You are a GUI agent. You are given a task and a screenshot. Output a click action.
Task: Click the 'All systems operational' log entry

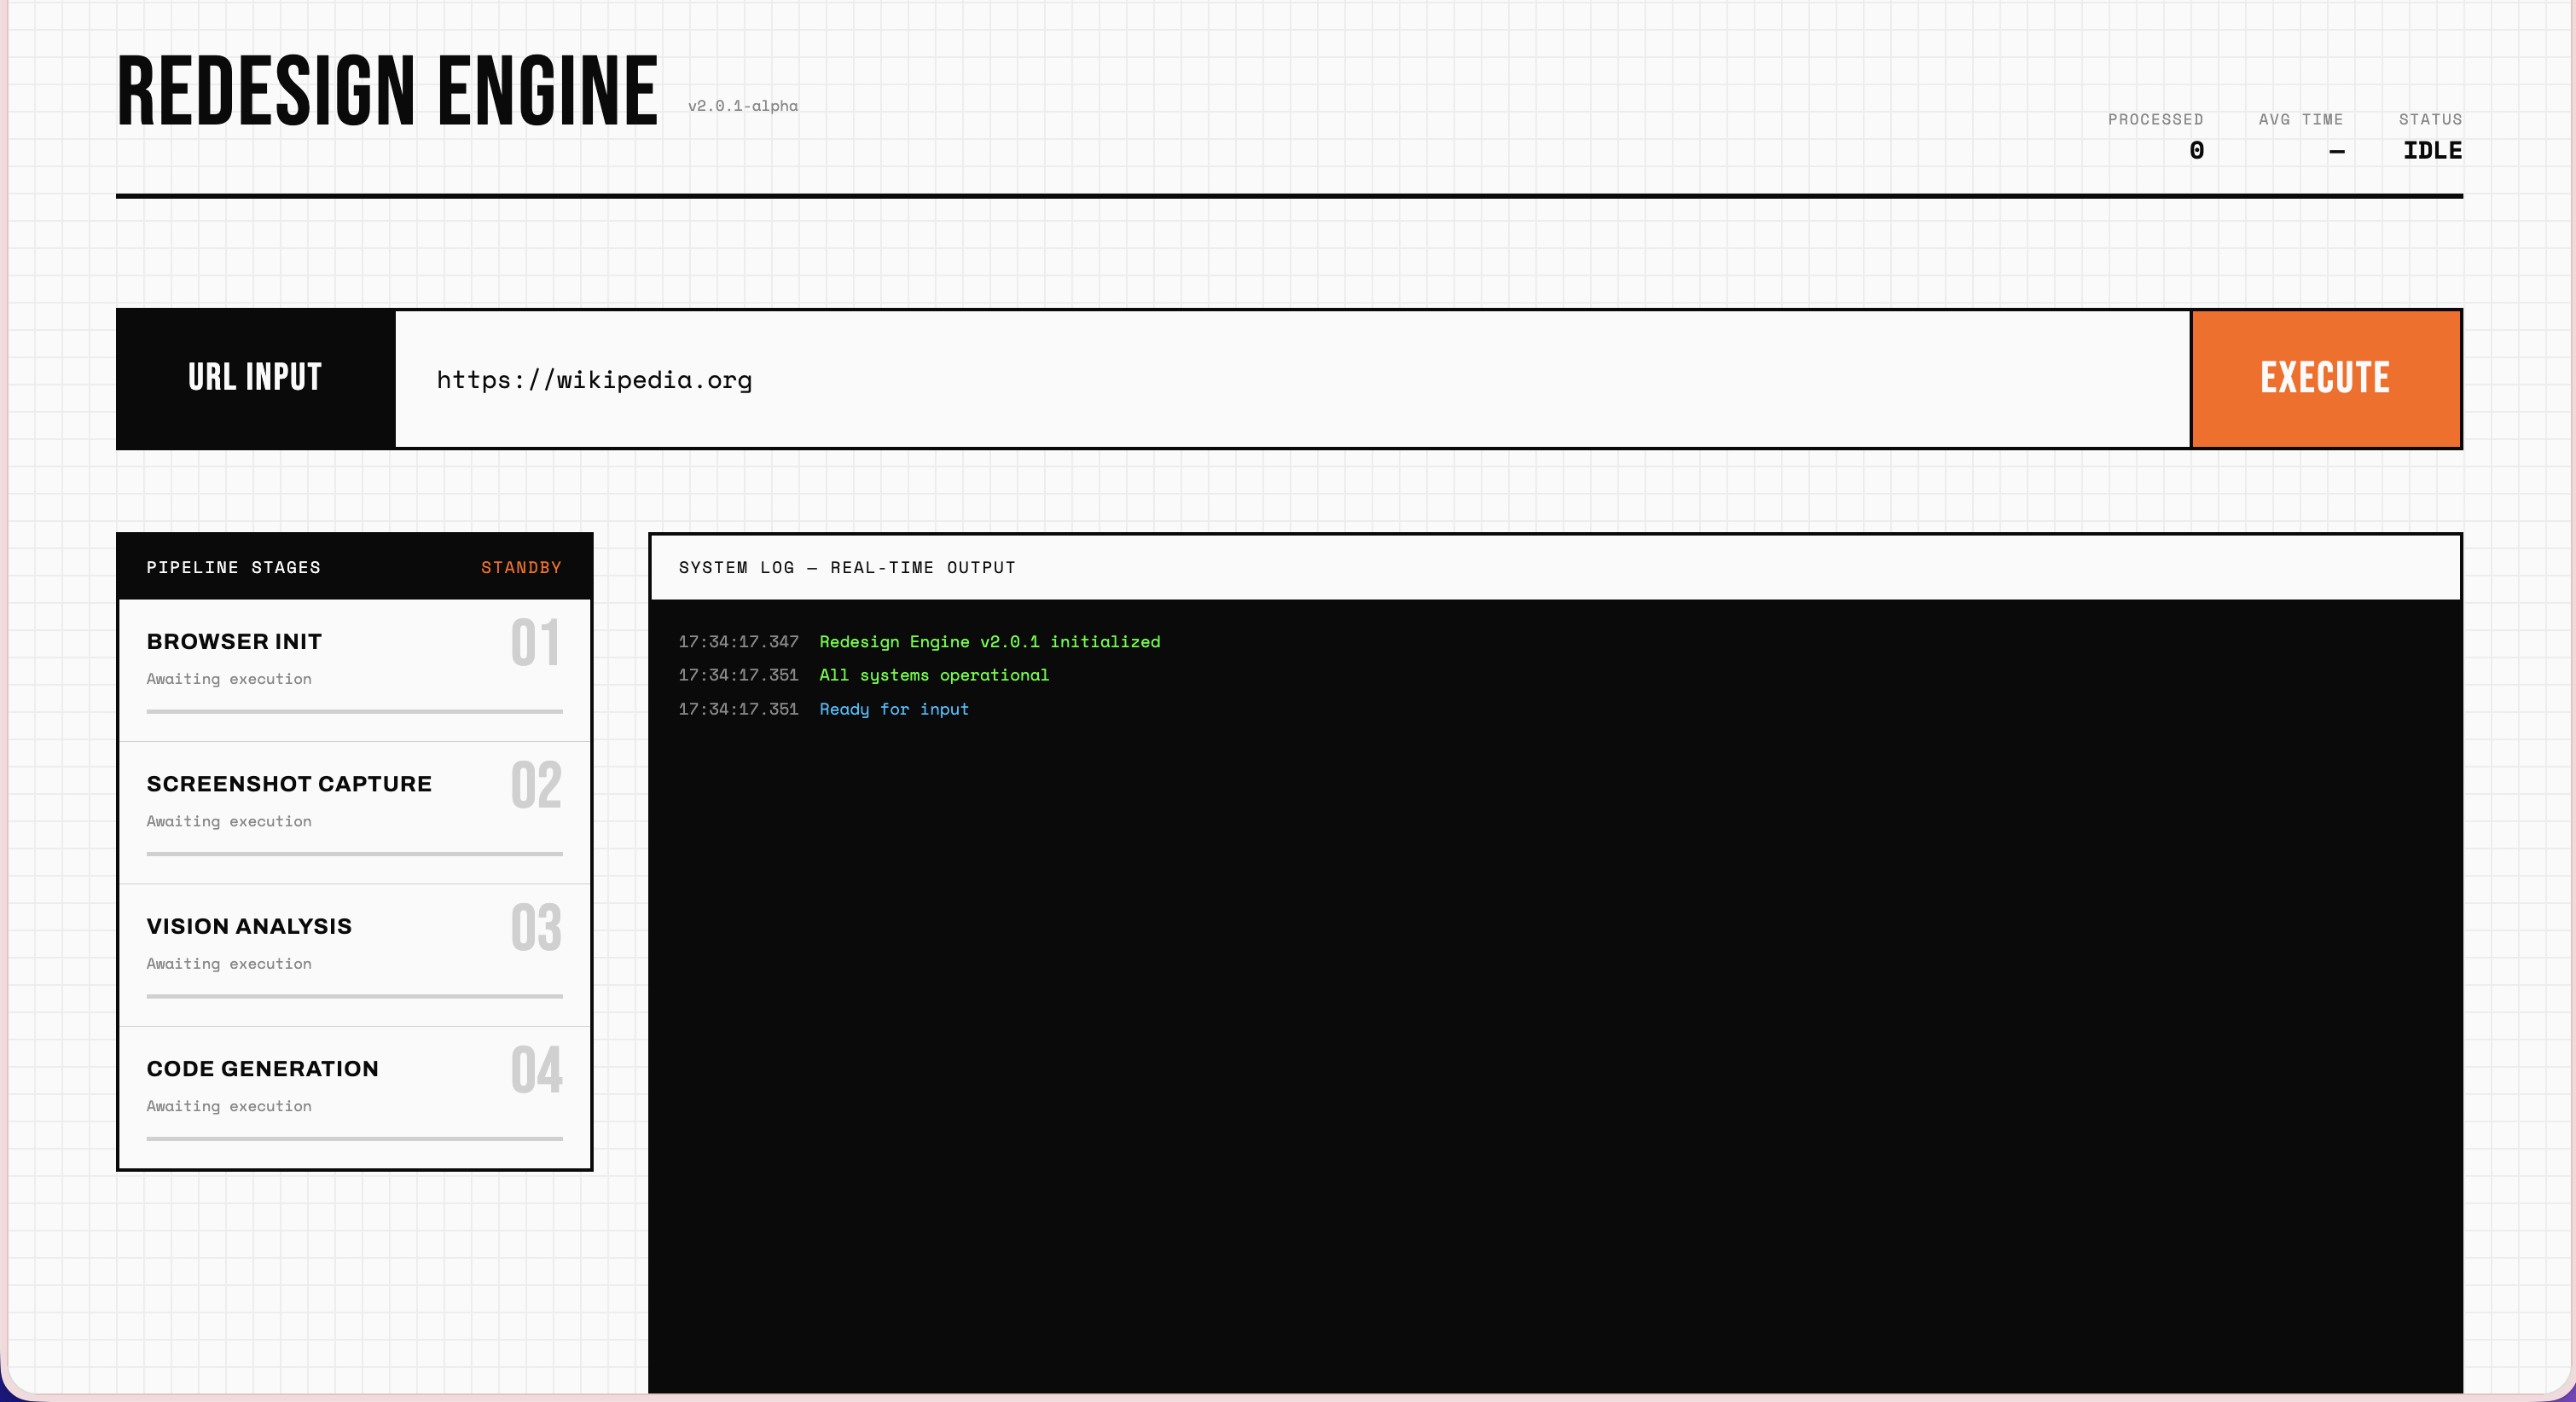point(933,675)
